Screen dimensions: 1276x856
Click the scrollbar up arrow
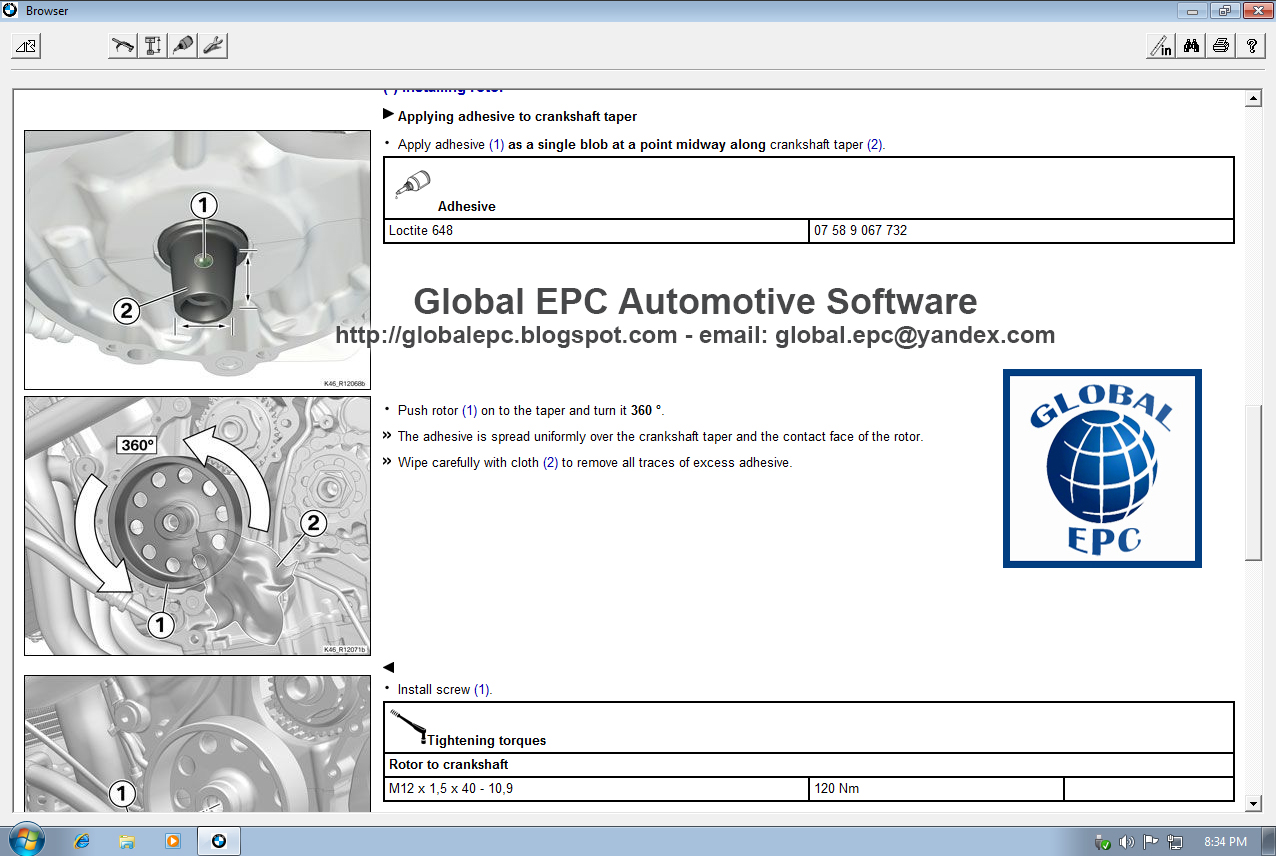tap(1253, 97)
